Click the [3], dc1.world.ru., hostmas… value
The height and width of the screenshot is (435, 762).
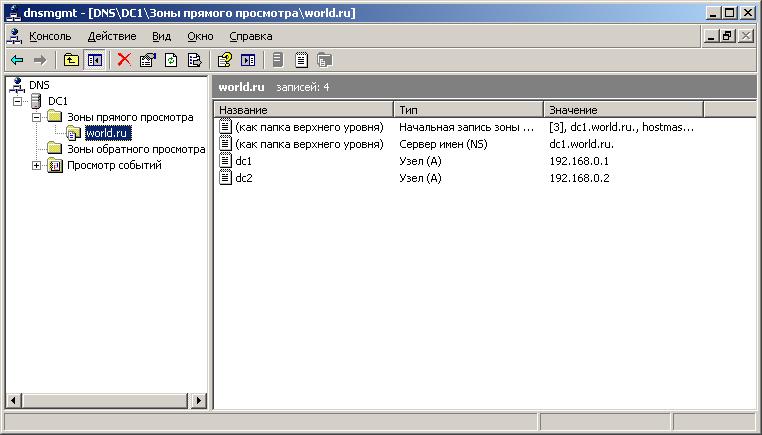(x=622, y=127)
